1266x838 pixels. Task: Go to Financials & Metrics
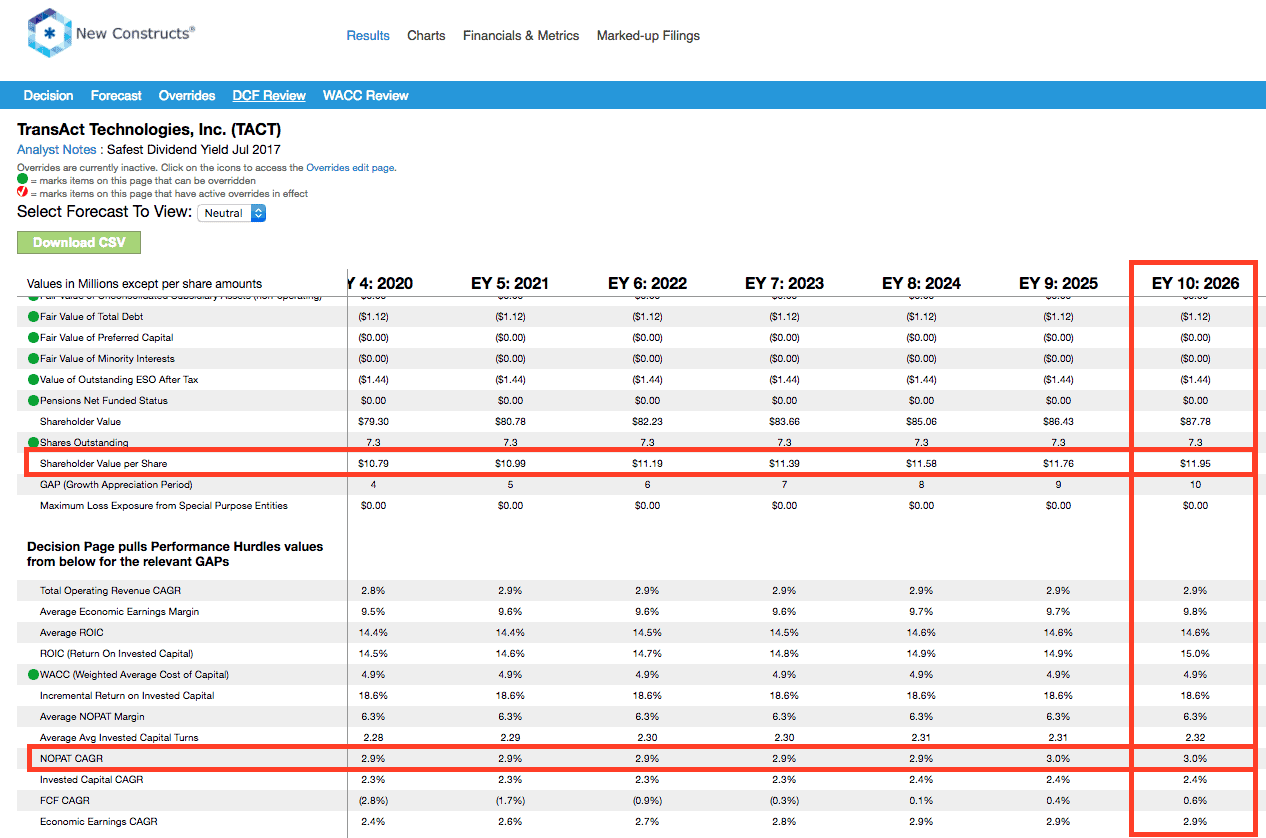pos(521,36)
